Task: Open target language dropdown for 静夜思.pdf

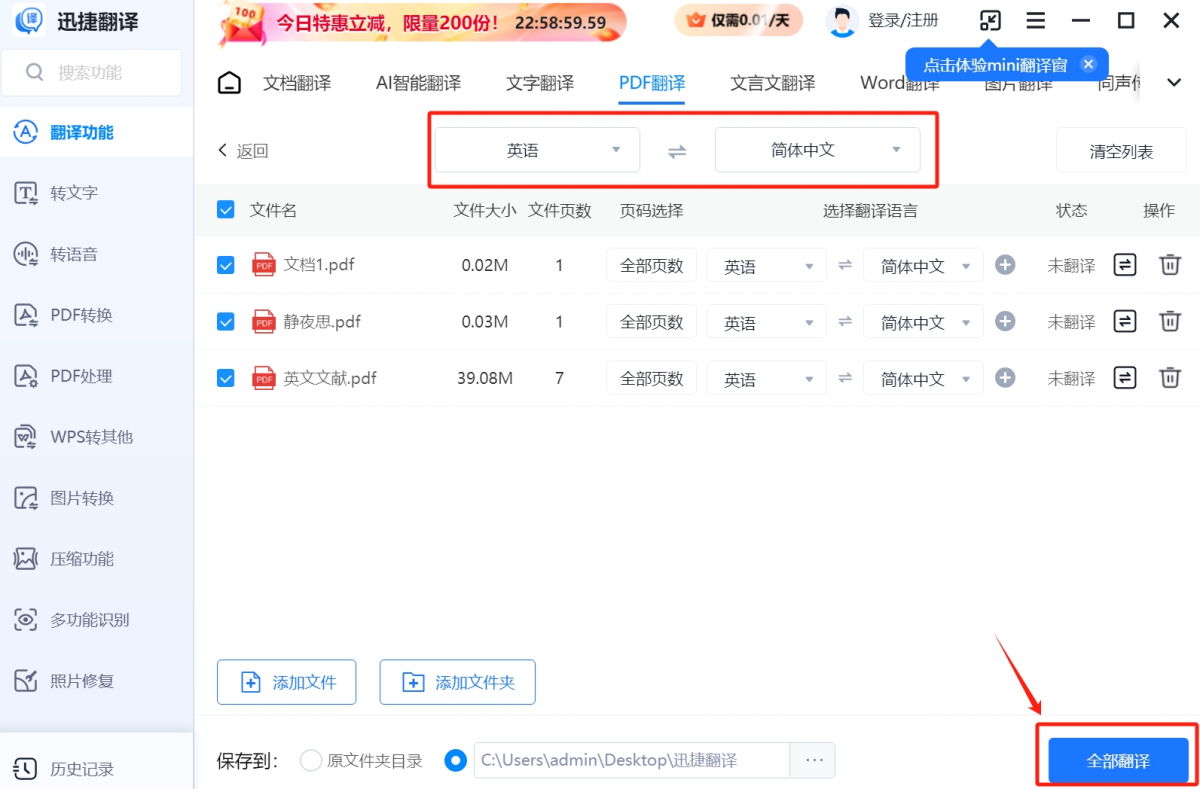Action: [x=923, y=322]
